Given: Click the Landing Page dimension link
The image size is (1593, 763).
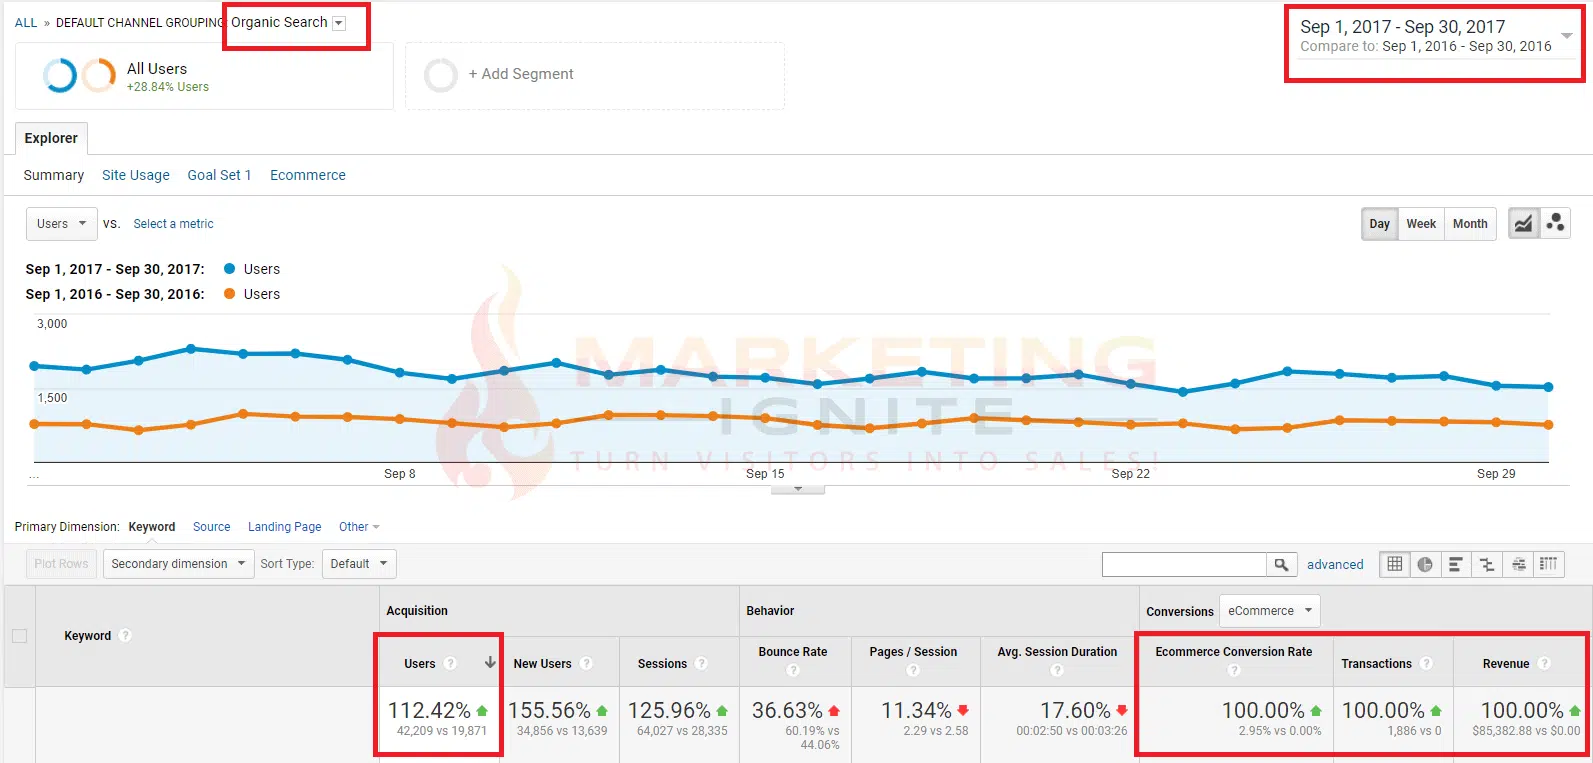Looking at the screenshot, I should [284, 527].
